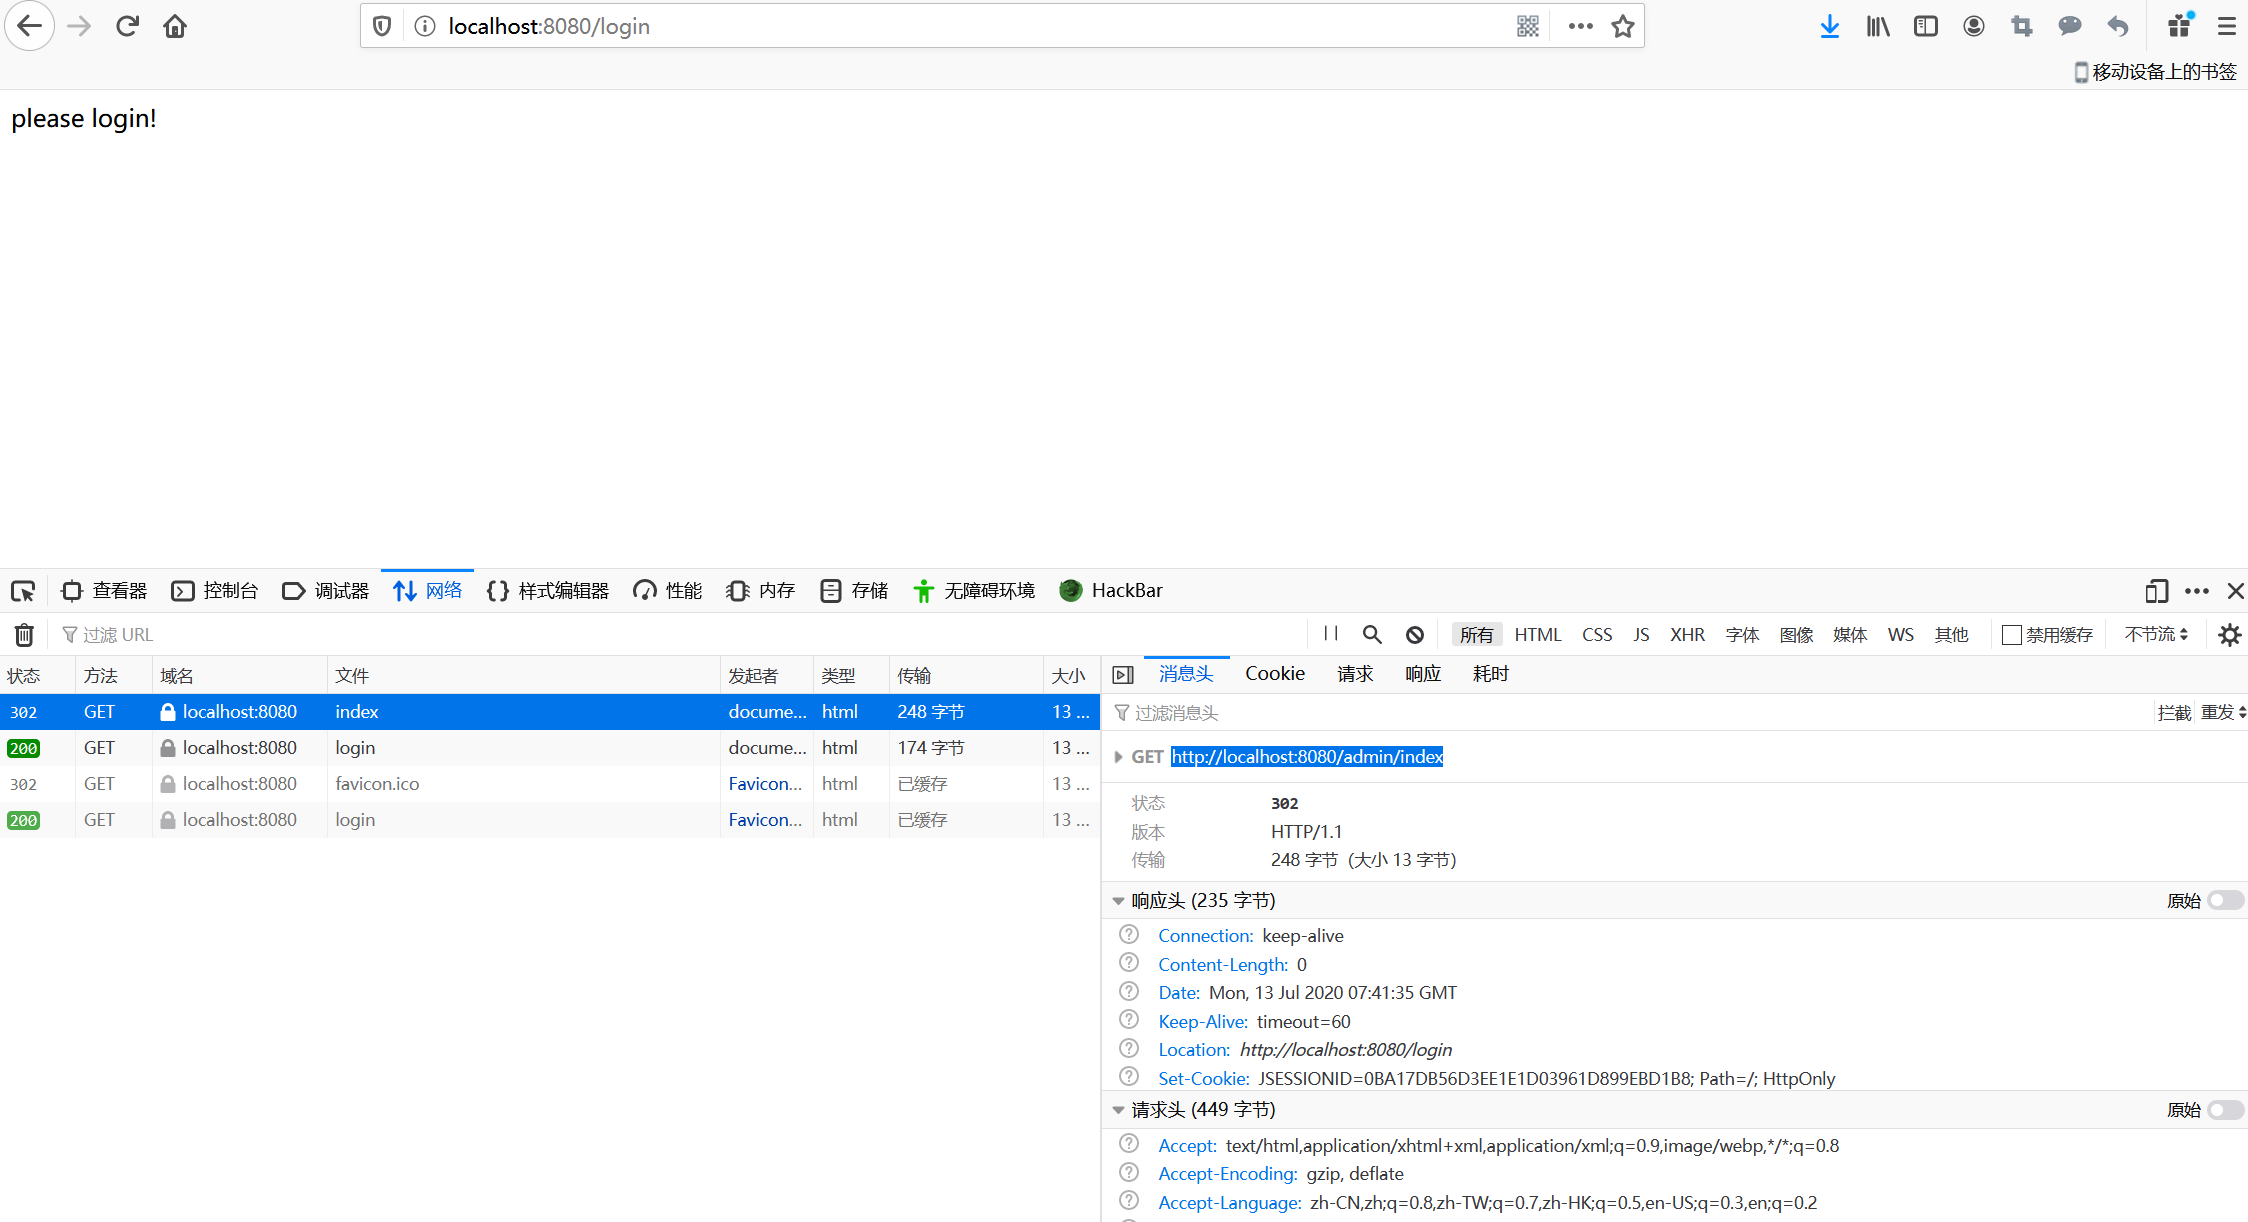Select the 所有 filter
This screenshot has height=1222, width=2248.
pyautogui.click(x=1476, y=634)
